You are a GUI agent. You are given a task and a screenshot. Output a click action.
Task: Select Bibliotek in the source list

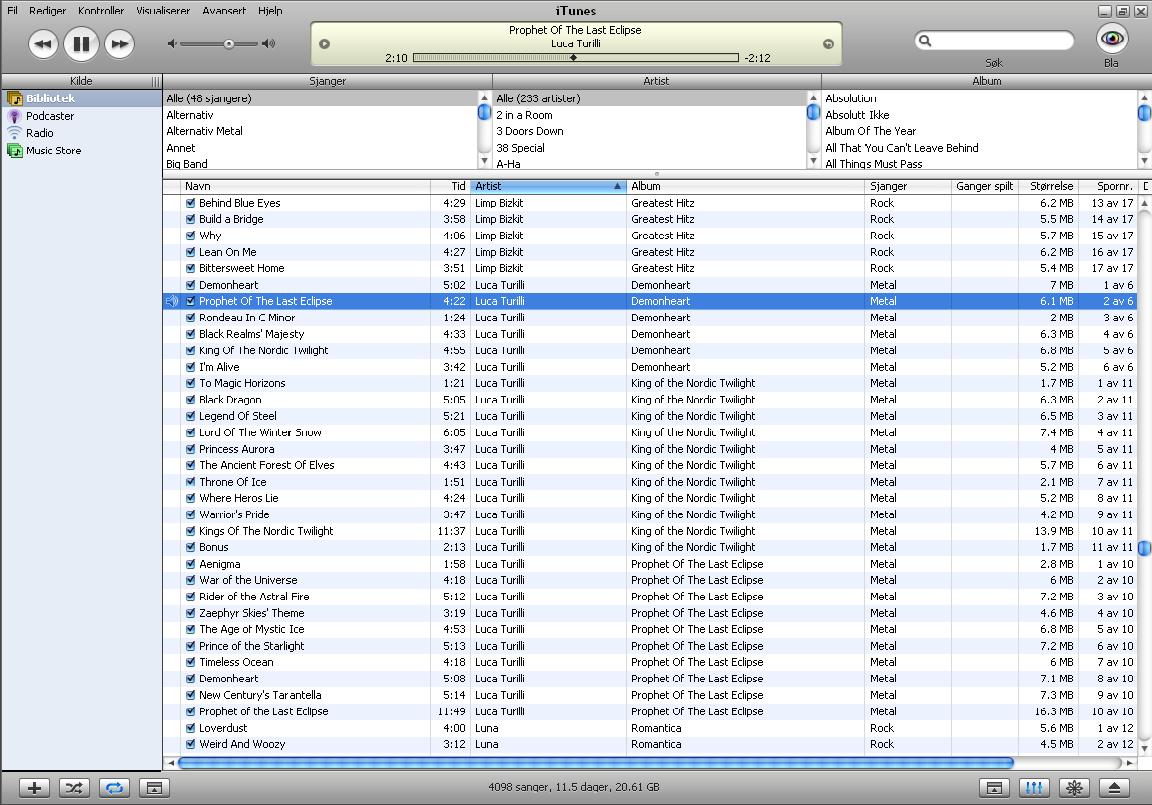coord(81,98)
